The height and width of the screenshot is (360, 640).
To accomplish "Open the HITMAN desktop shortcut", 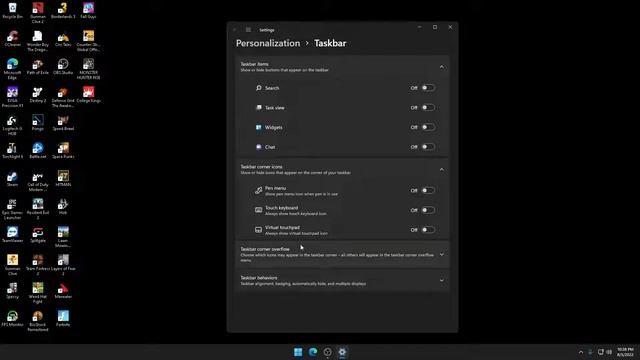I will (x=63, y=179).
